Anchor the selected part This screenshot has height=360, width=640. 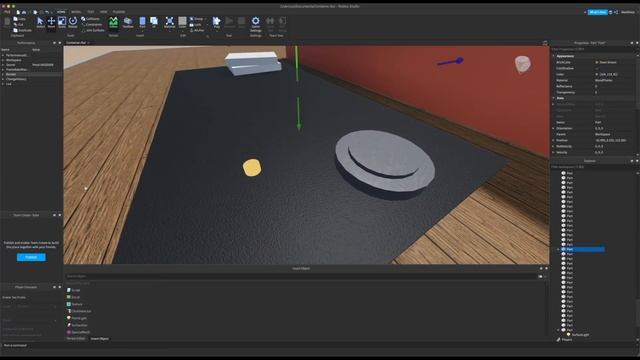(197, 30)
